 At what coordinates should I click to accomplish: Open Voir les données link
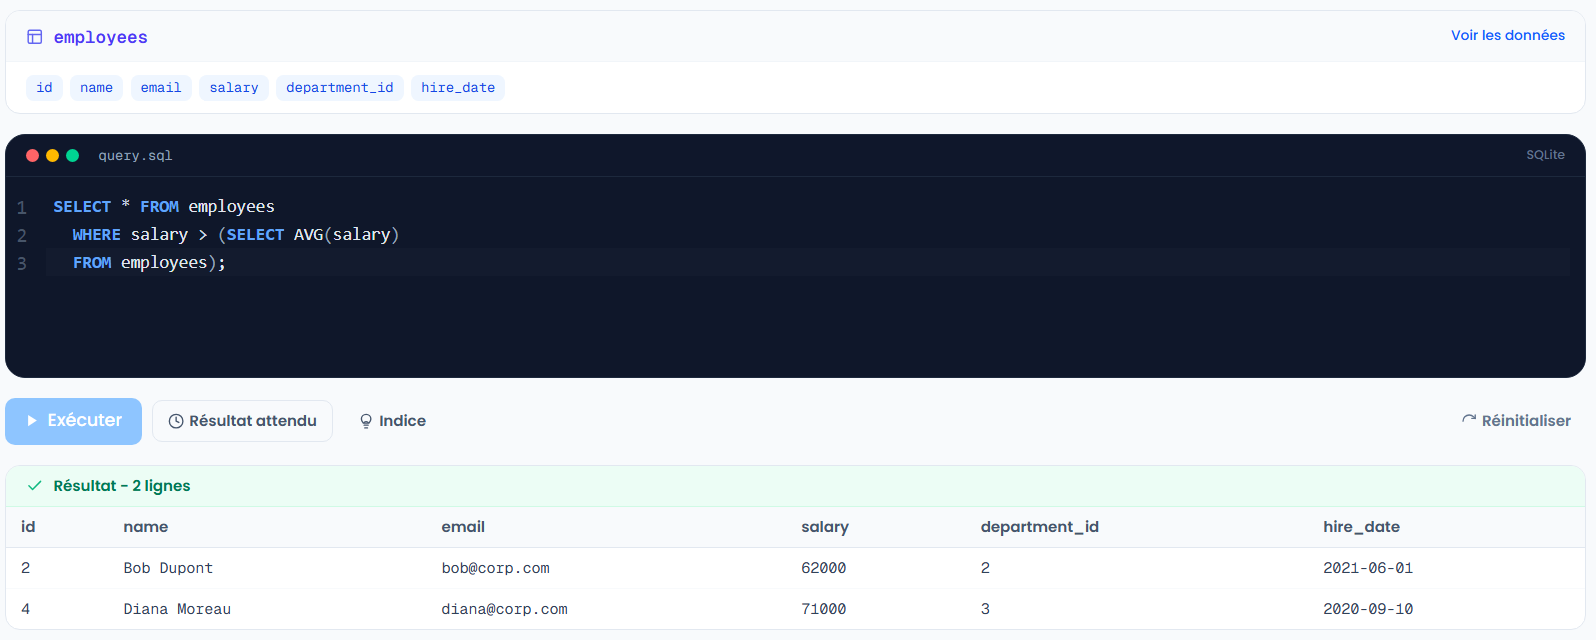tap(1508, 35)
